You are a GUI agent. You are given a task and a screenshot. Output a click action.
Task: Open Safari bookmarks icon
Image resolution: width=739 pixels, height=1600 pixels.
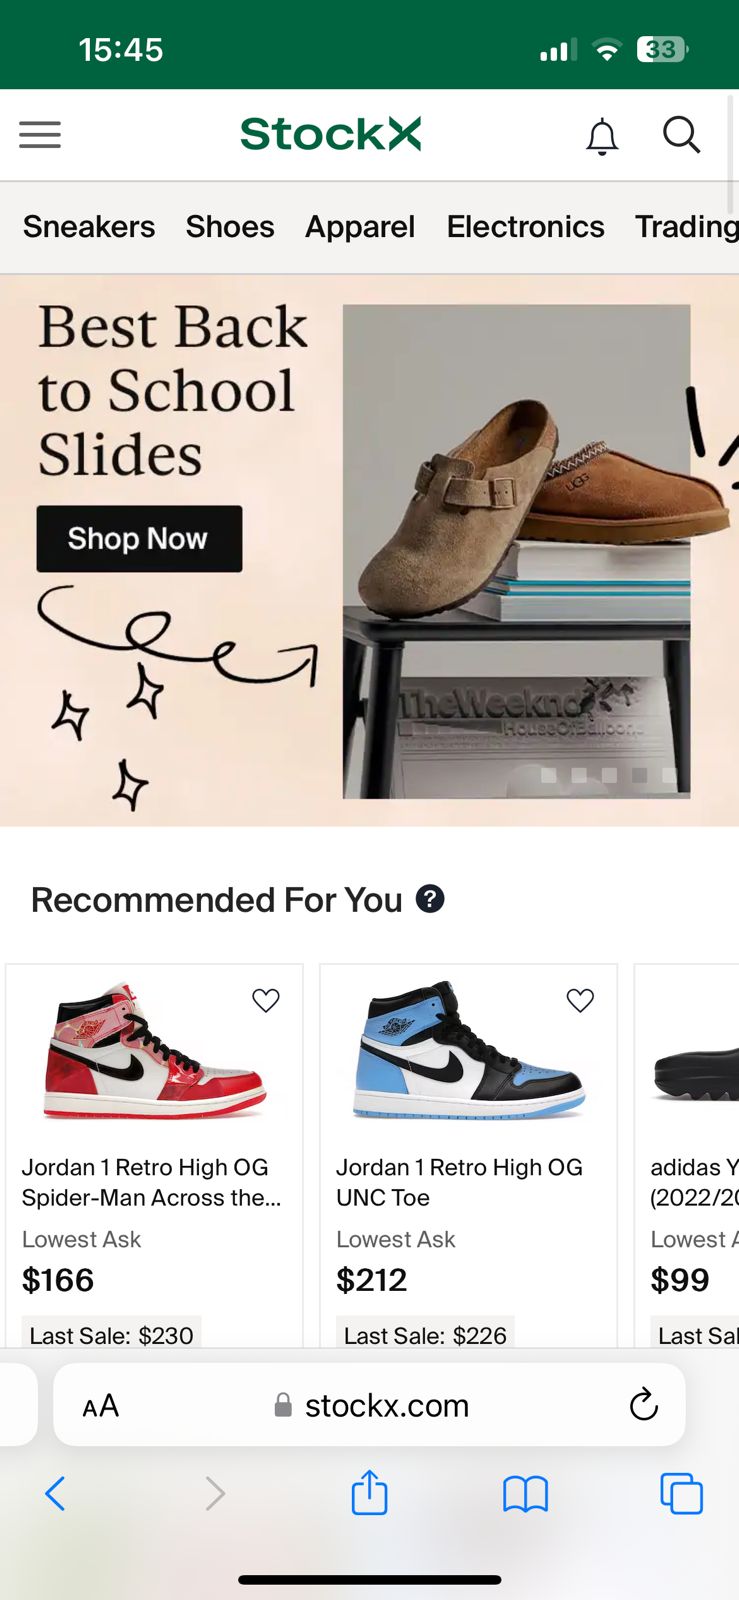point(525,1494)
